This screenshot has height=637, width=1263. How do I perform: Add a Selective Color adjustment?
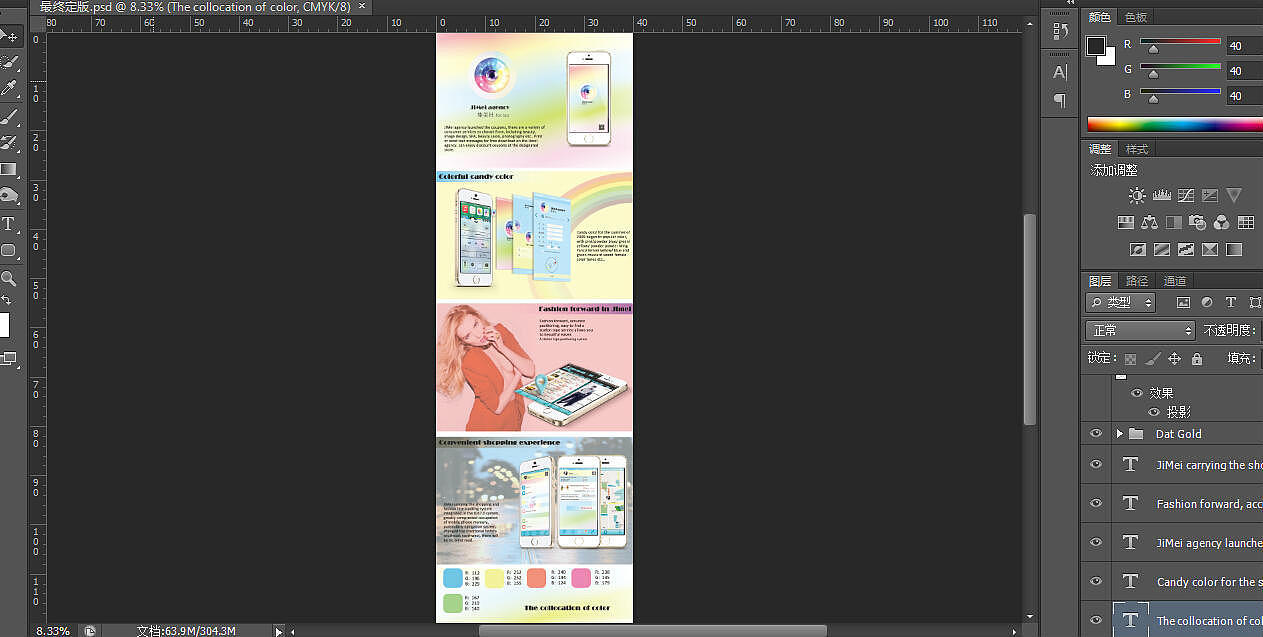tap(1210, 250)
